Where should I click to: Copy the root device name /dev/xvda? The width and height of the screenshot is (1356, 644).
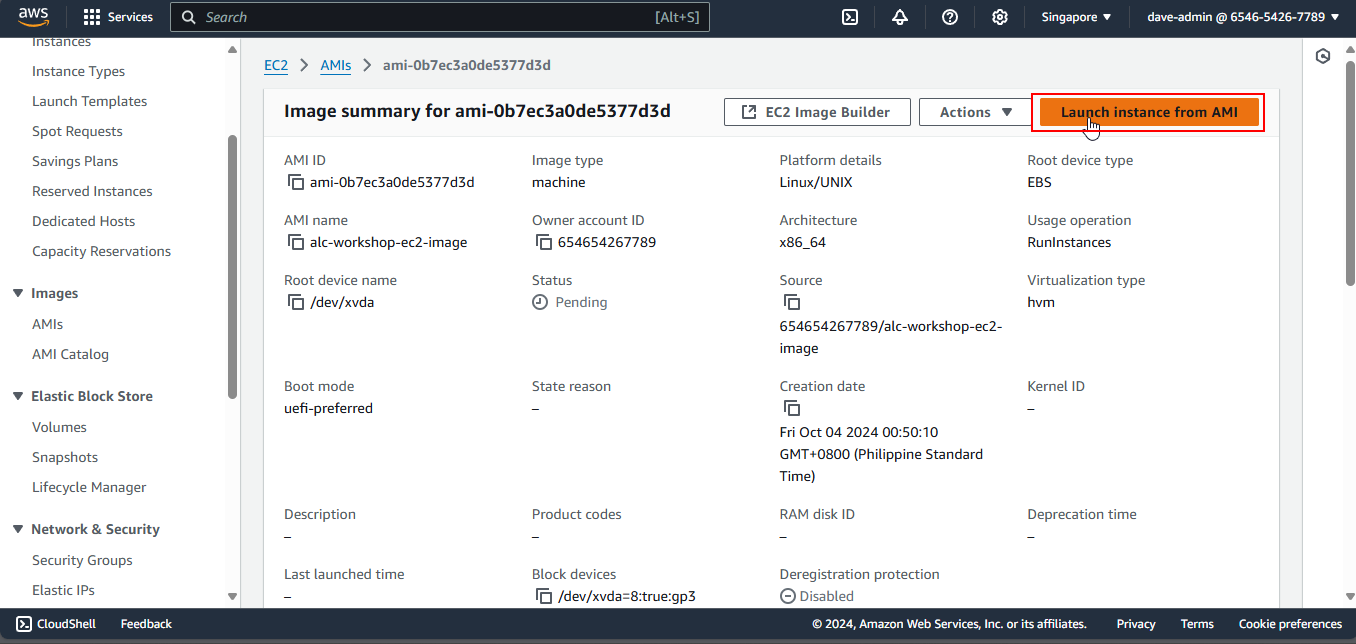[295, 302]
